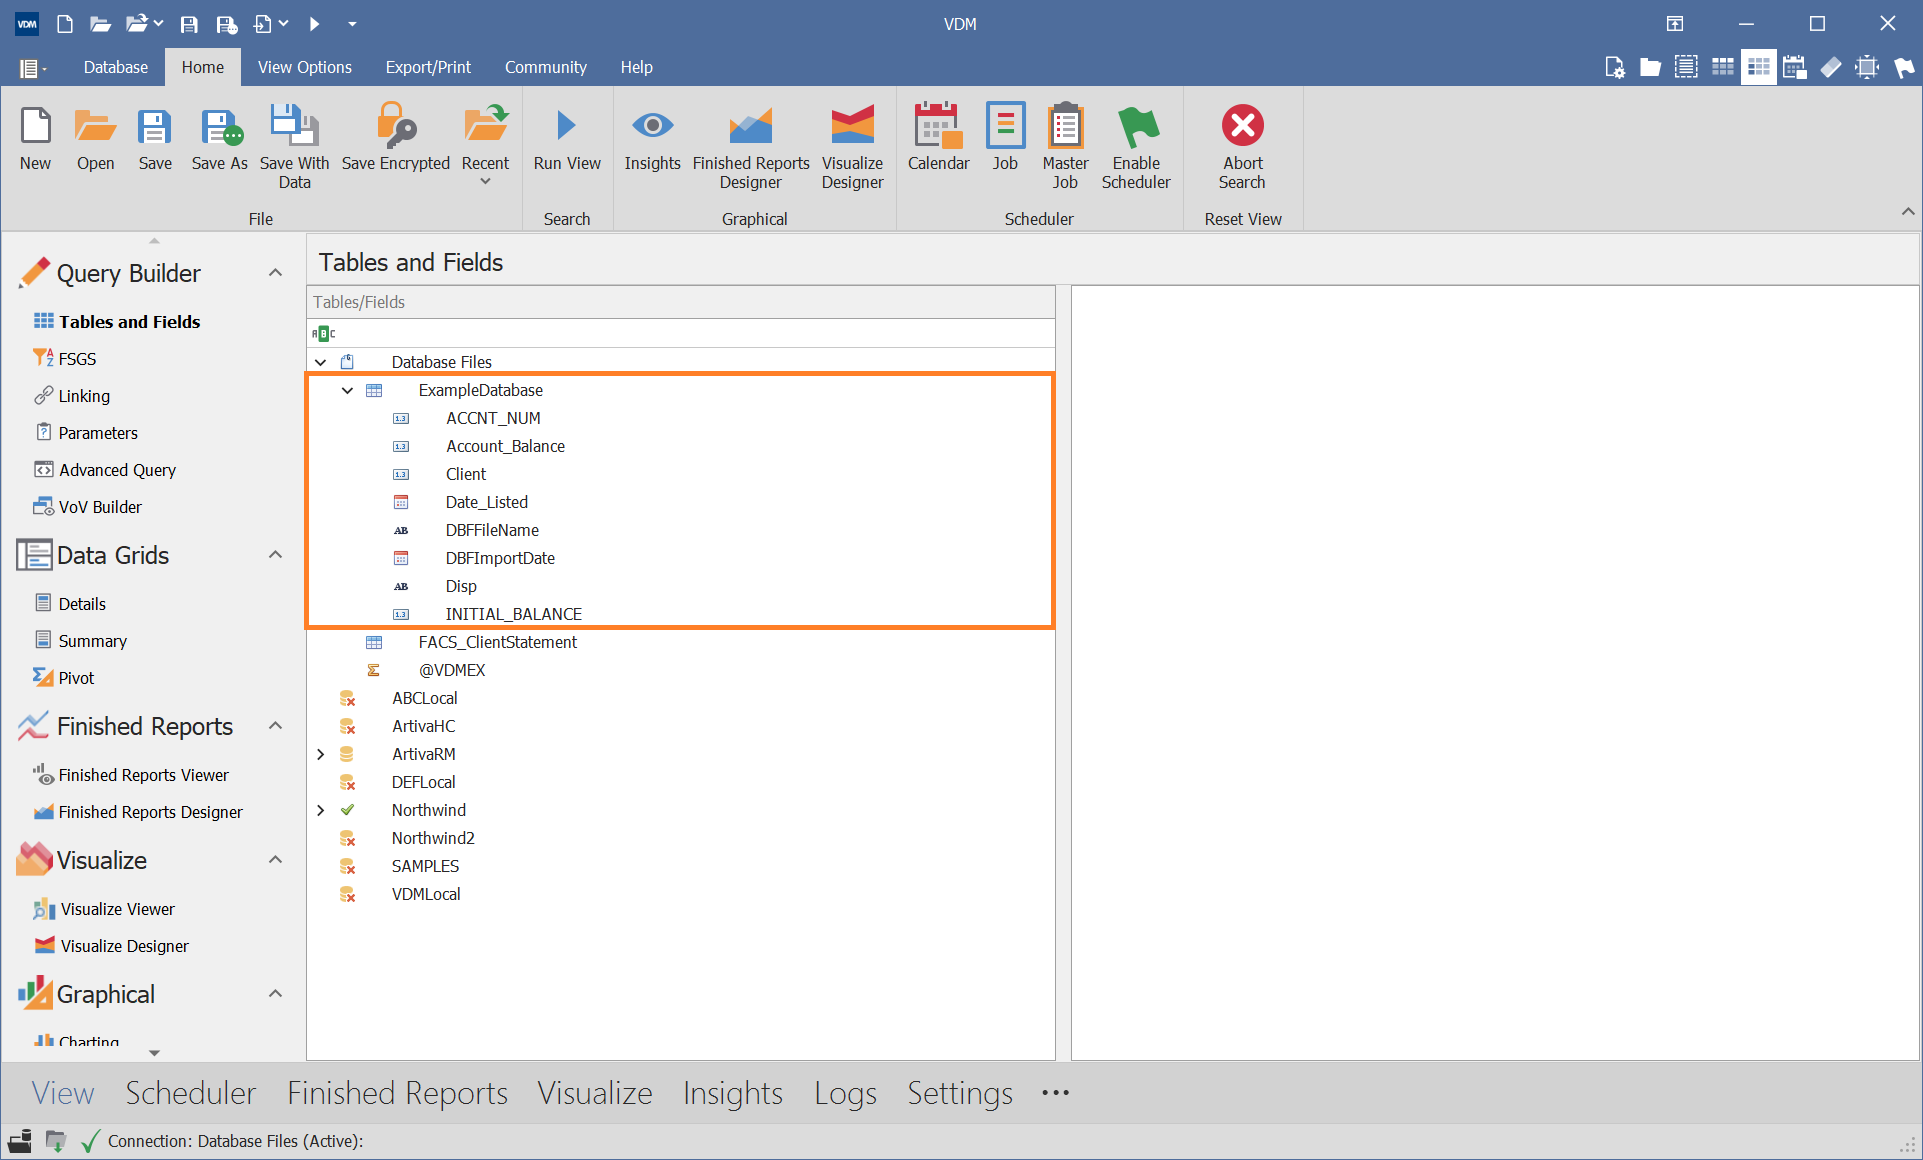Open quick access toolbar customize dropdown

click(x=352, y=23)
